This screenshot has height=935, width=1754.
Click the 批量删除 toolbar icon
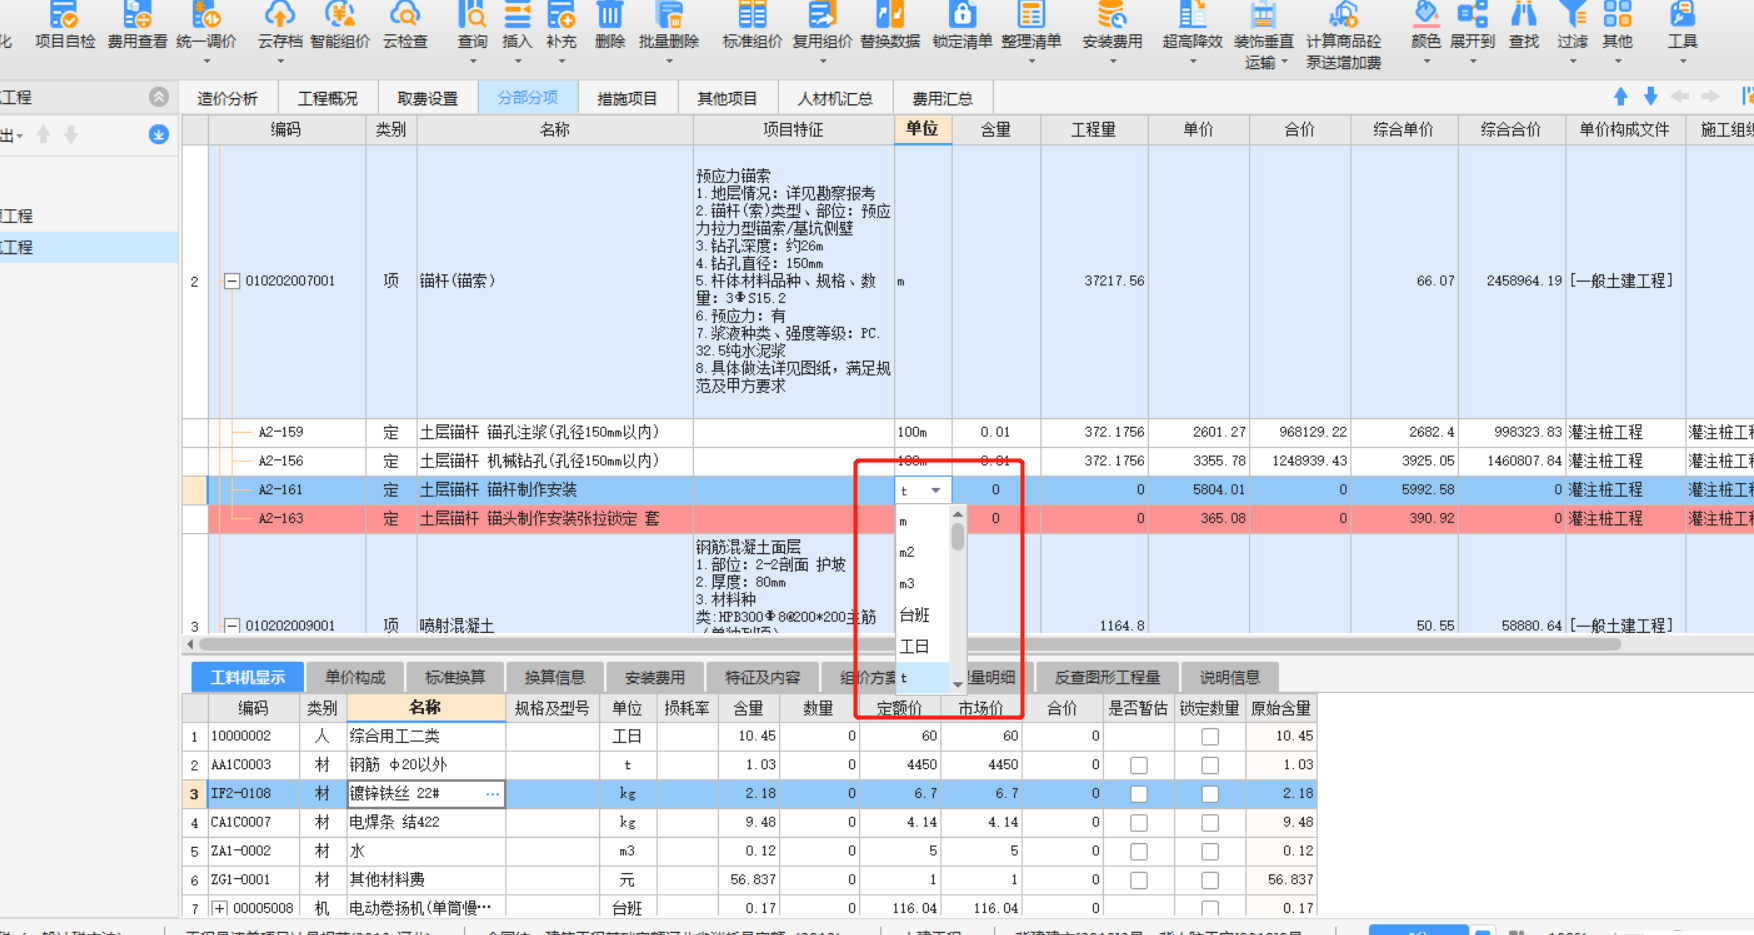point(669,15)
